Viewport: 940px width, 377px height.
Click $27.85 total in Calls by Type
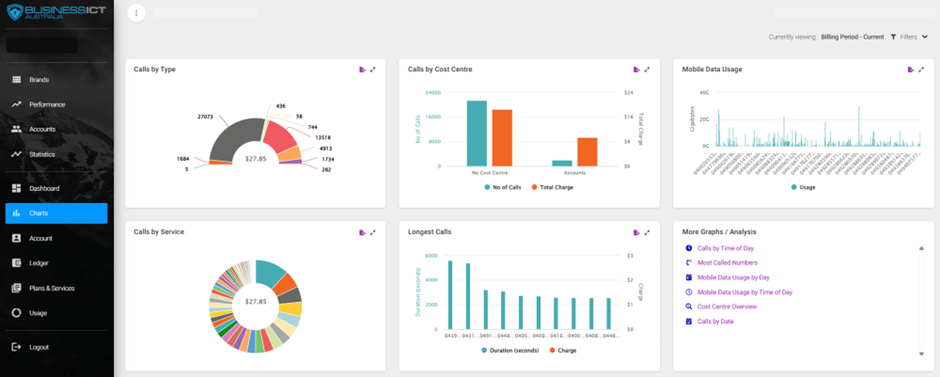pos(256,159)
